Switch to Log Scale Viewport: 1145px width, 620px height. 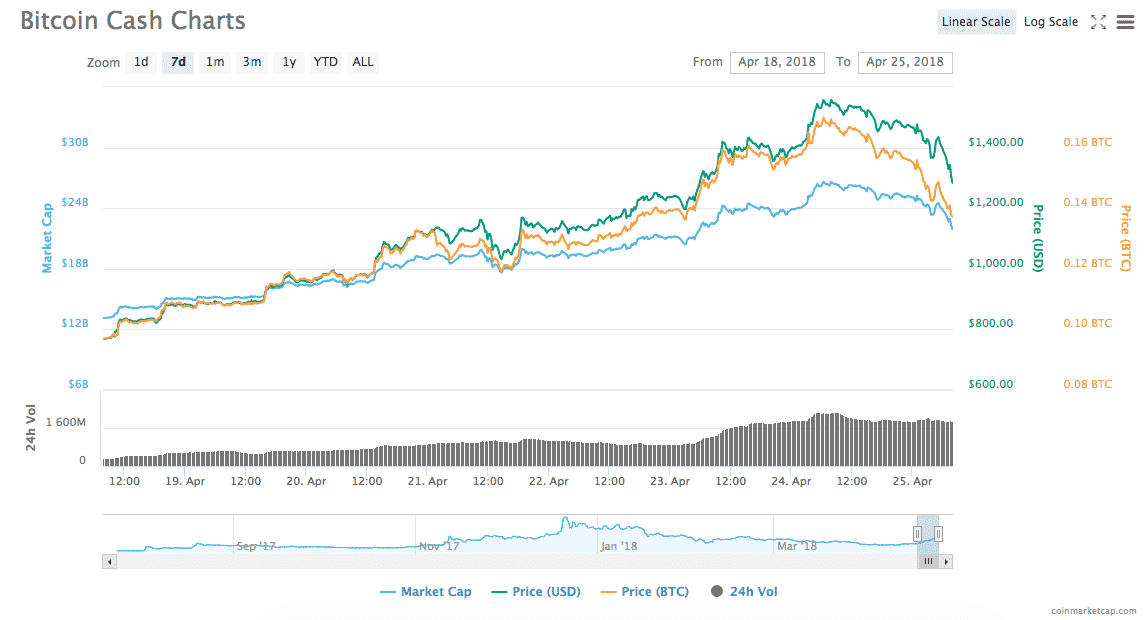click(x=1050, y=22)
